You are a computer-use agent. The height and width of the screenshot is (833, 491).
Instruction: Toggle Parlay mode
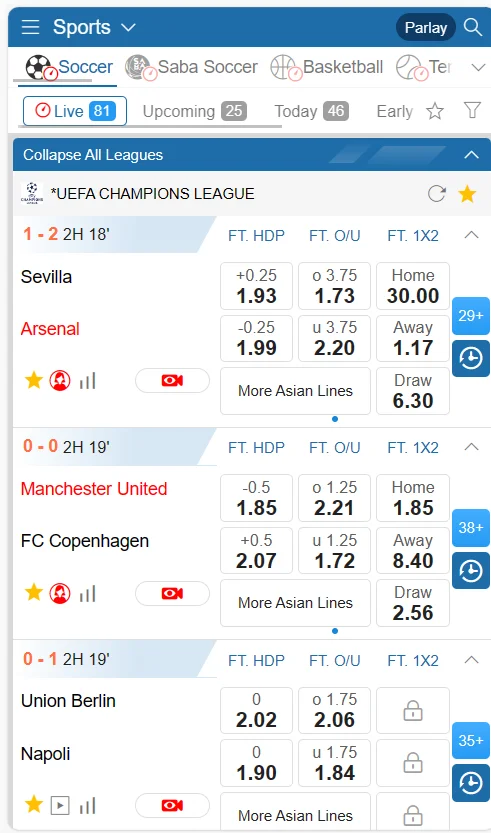pyautogui.click(x=426, y=28)
